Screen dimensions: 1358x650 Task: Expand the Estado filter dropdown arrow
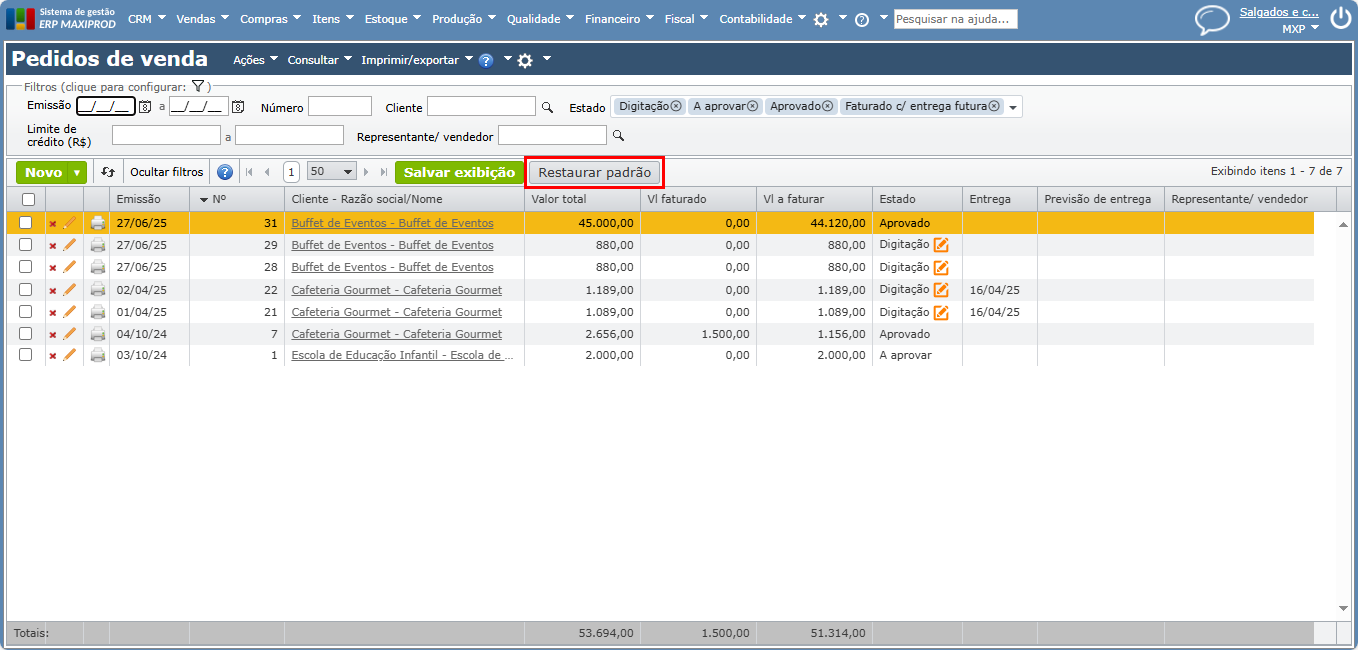1013,108
